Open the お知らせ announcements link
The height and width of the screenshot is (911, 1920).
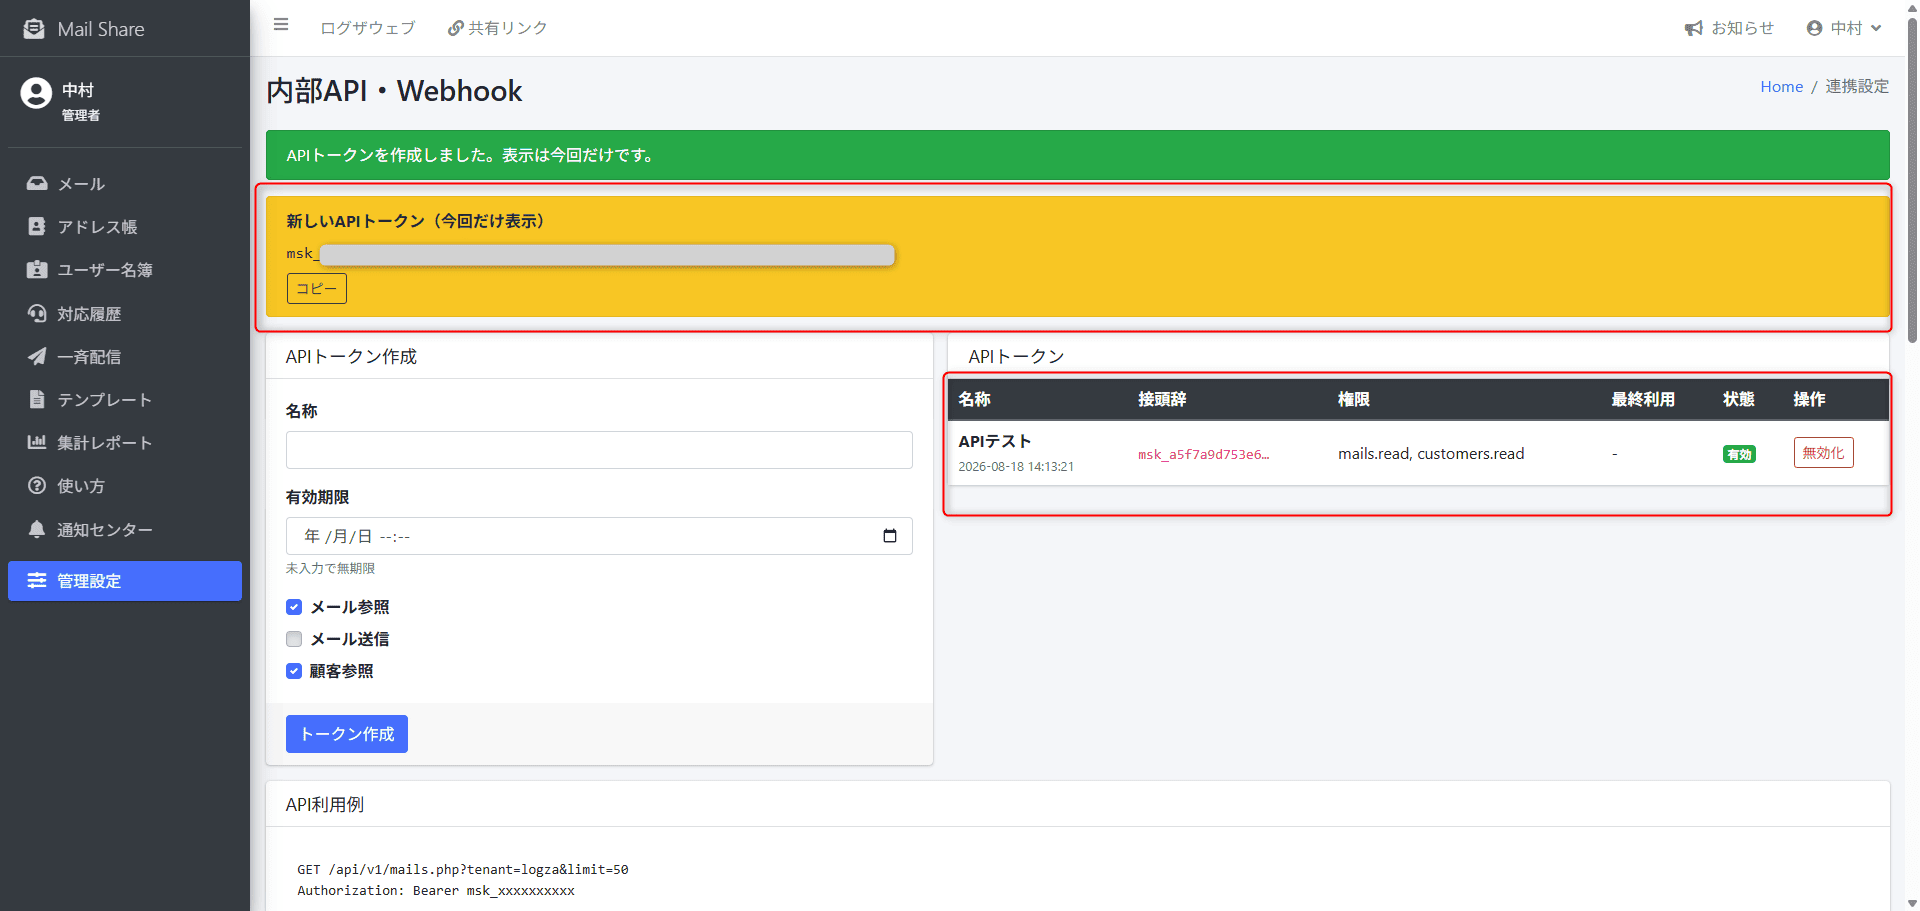tap(1729, 28)
